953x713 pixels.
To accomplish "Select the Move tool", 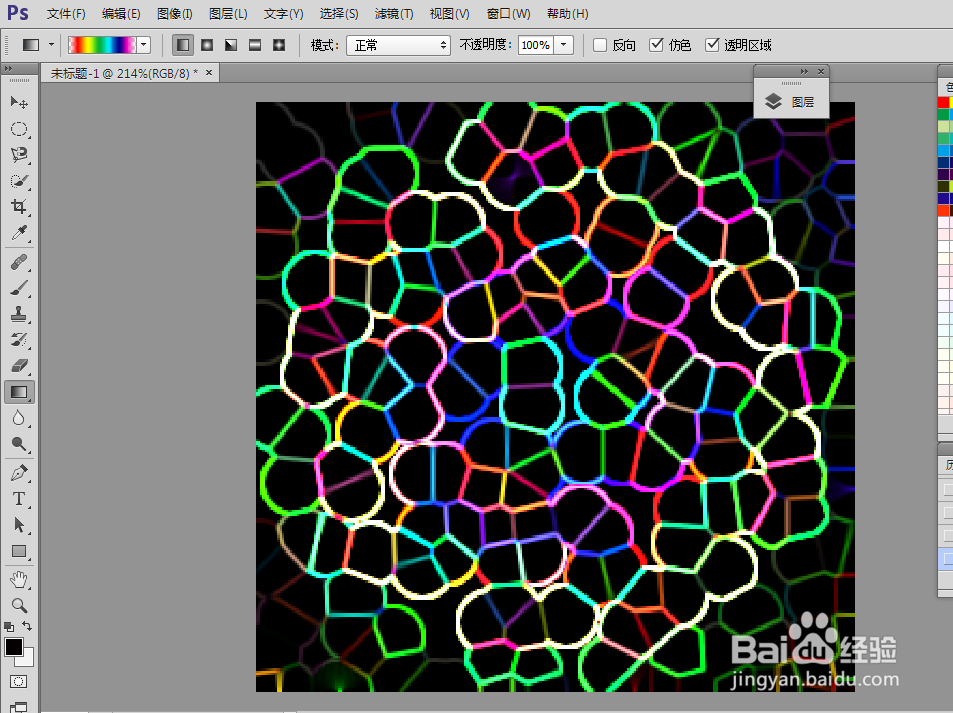I will [x=19, y=102].
